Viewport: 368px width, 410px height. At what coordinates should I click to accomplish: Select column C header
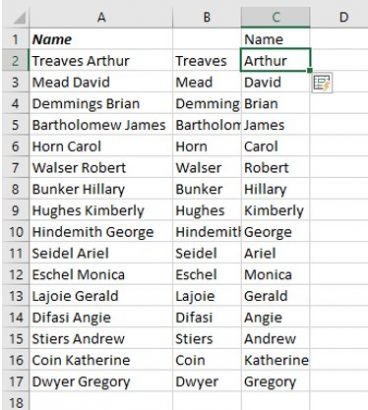point(276,17)
